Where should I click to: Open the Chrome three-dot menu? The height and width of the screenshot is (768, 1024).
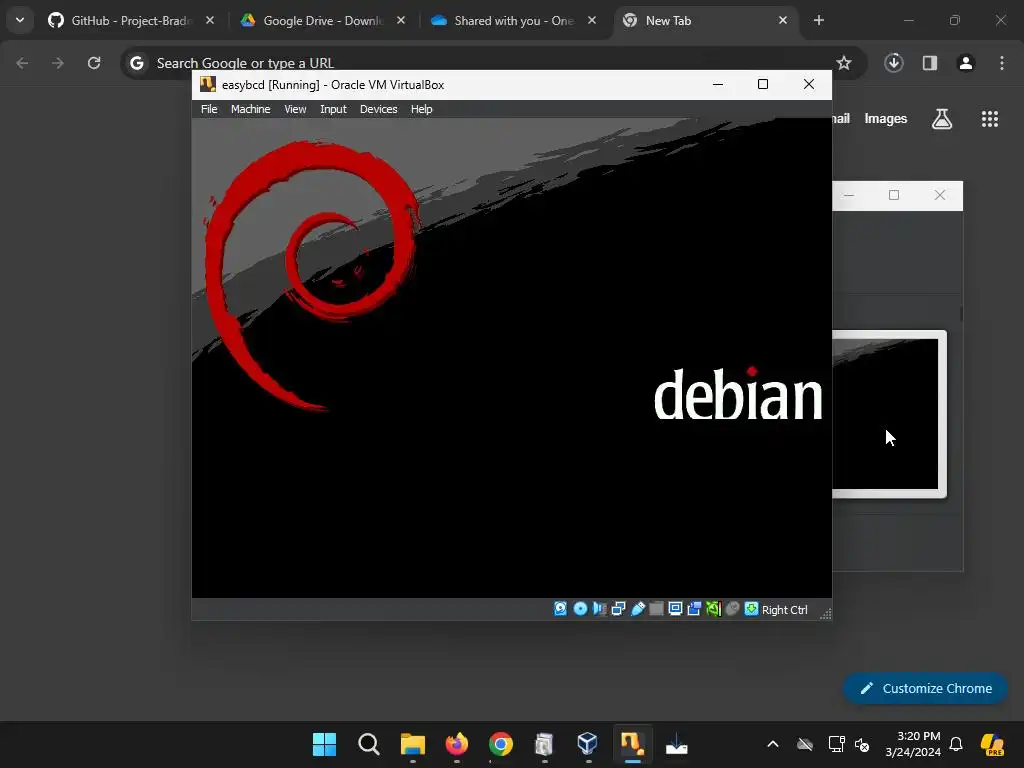coord(1002,63)
